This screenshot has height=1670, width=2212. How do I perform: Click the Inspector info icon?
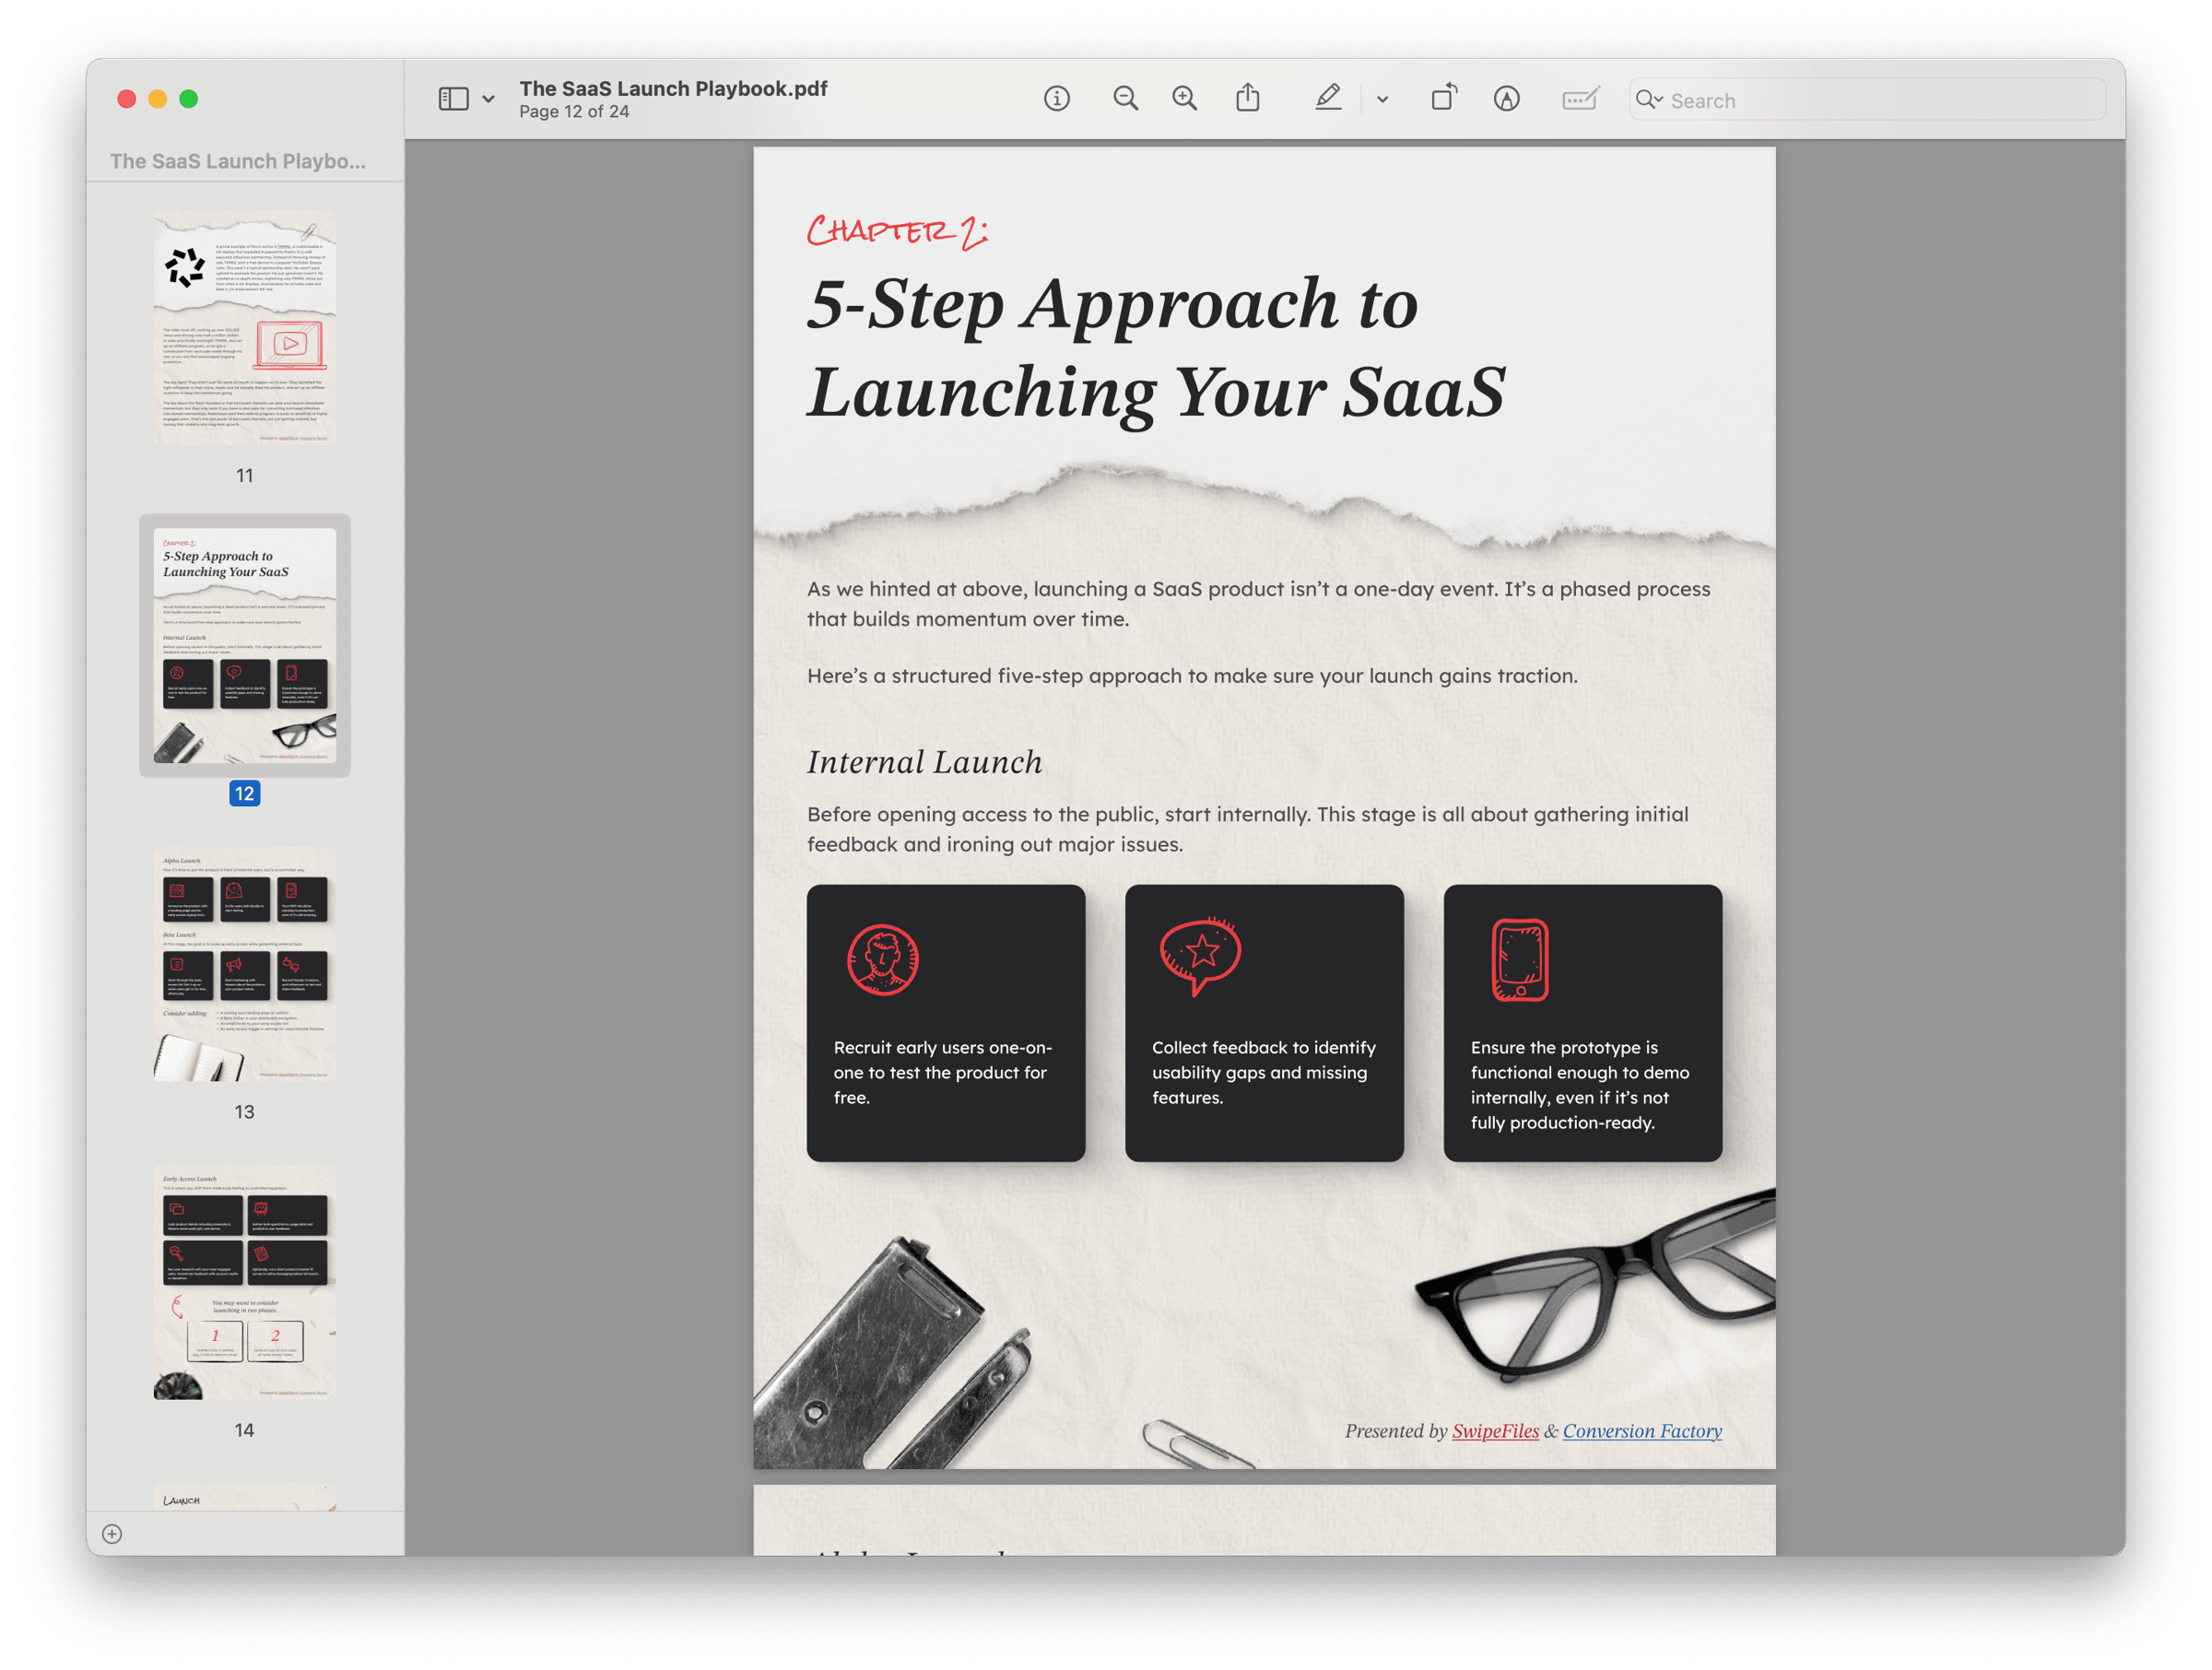[x=1057, y=99]
